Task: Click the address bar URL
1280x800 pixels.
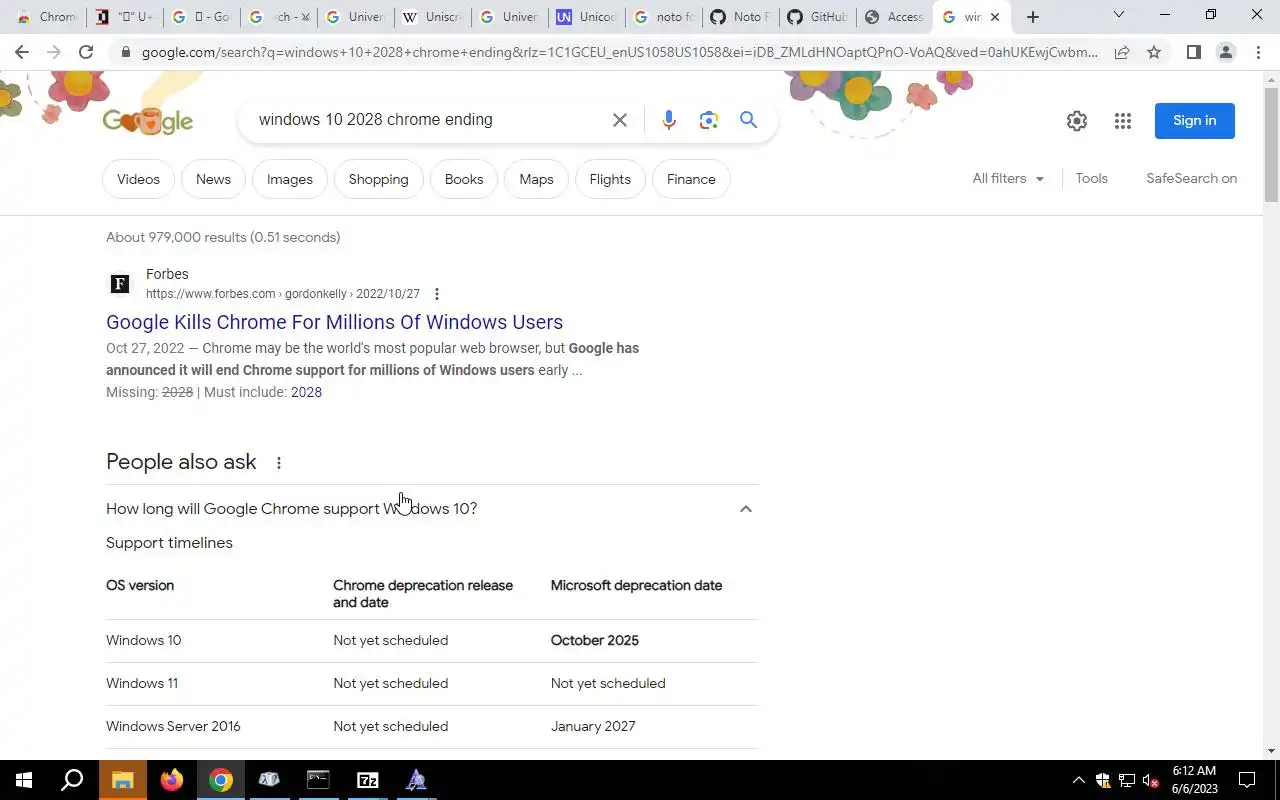Action: click(x=619, y=52)
